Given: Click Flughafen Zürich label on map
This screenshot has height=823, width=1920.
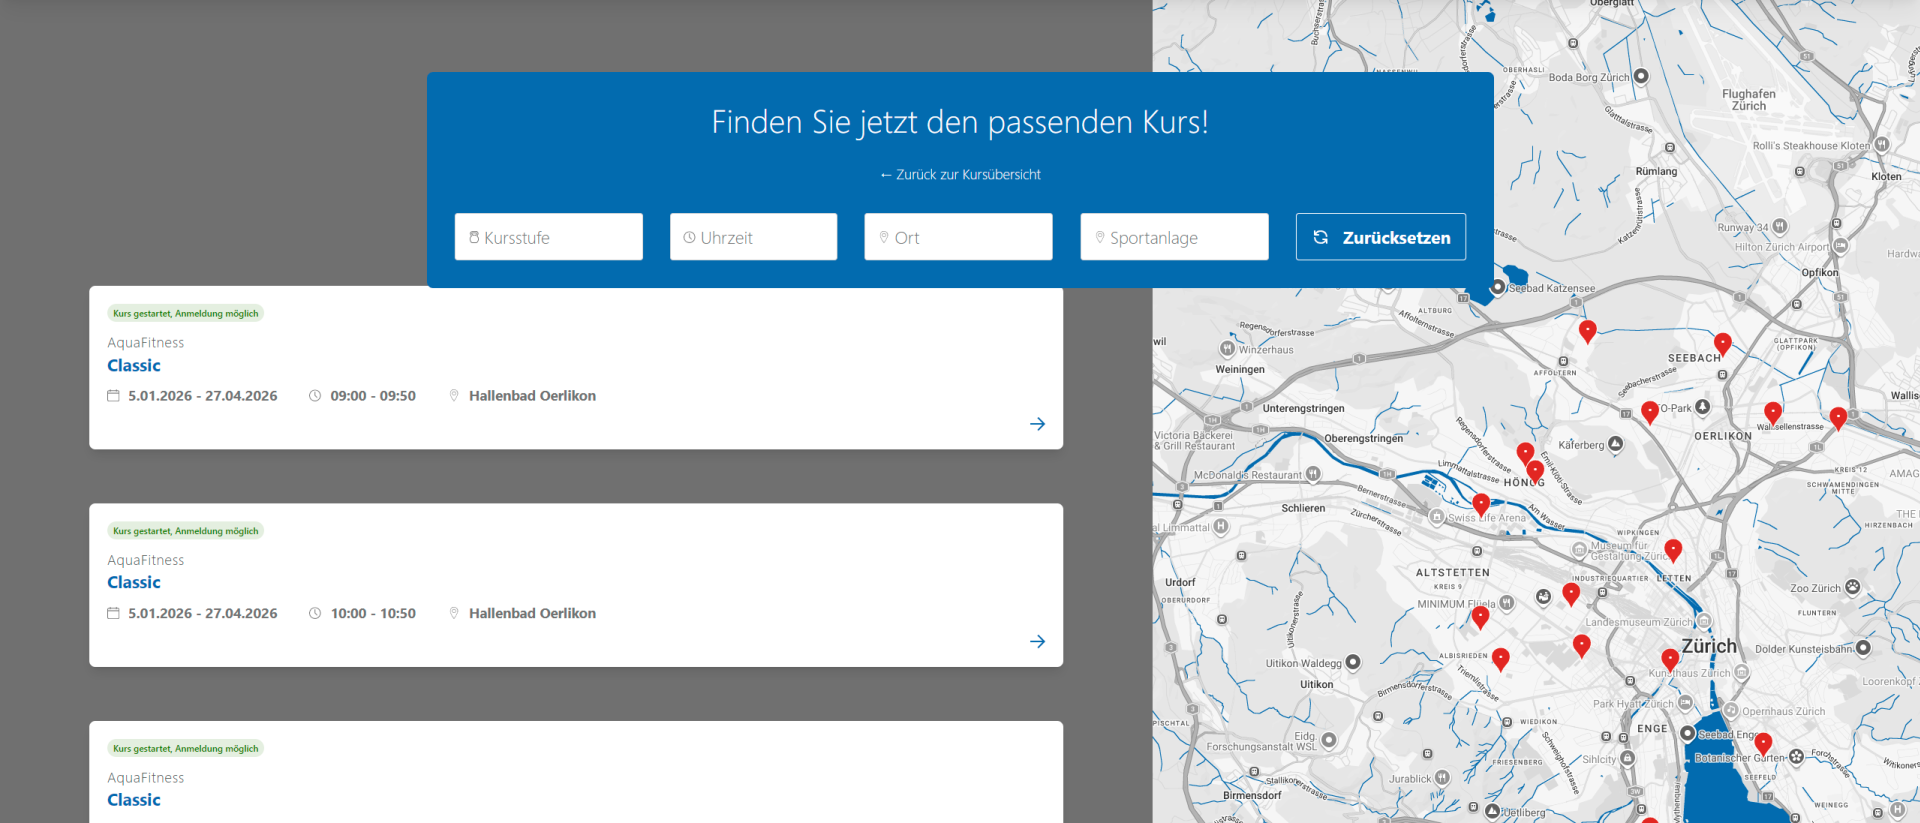Looking at the screenshot, I should (1748, 100).
